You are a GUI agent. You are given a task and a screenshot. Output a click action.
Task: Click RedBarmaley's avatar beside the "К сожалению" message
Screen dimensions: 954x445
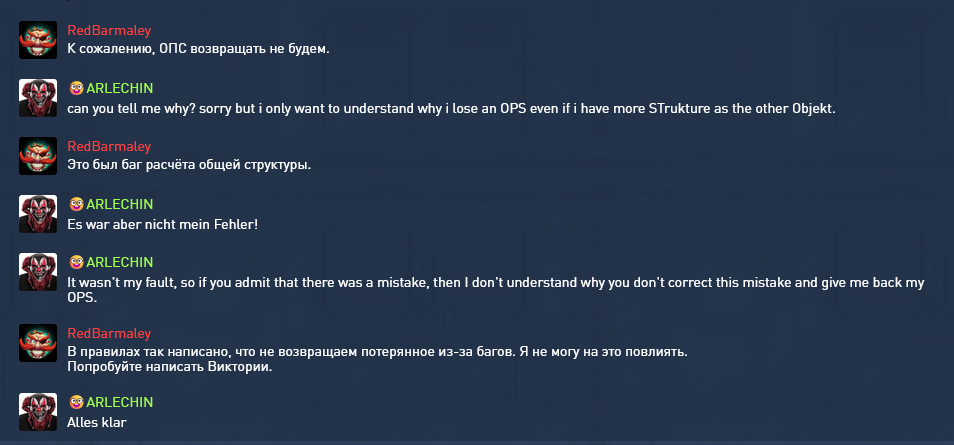point(38,39)
